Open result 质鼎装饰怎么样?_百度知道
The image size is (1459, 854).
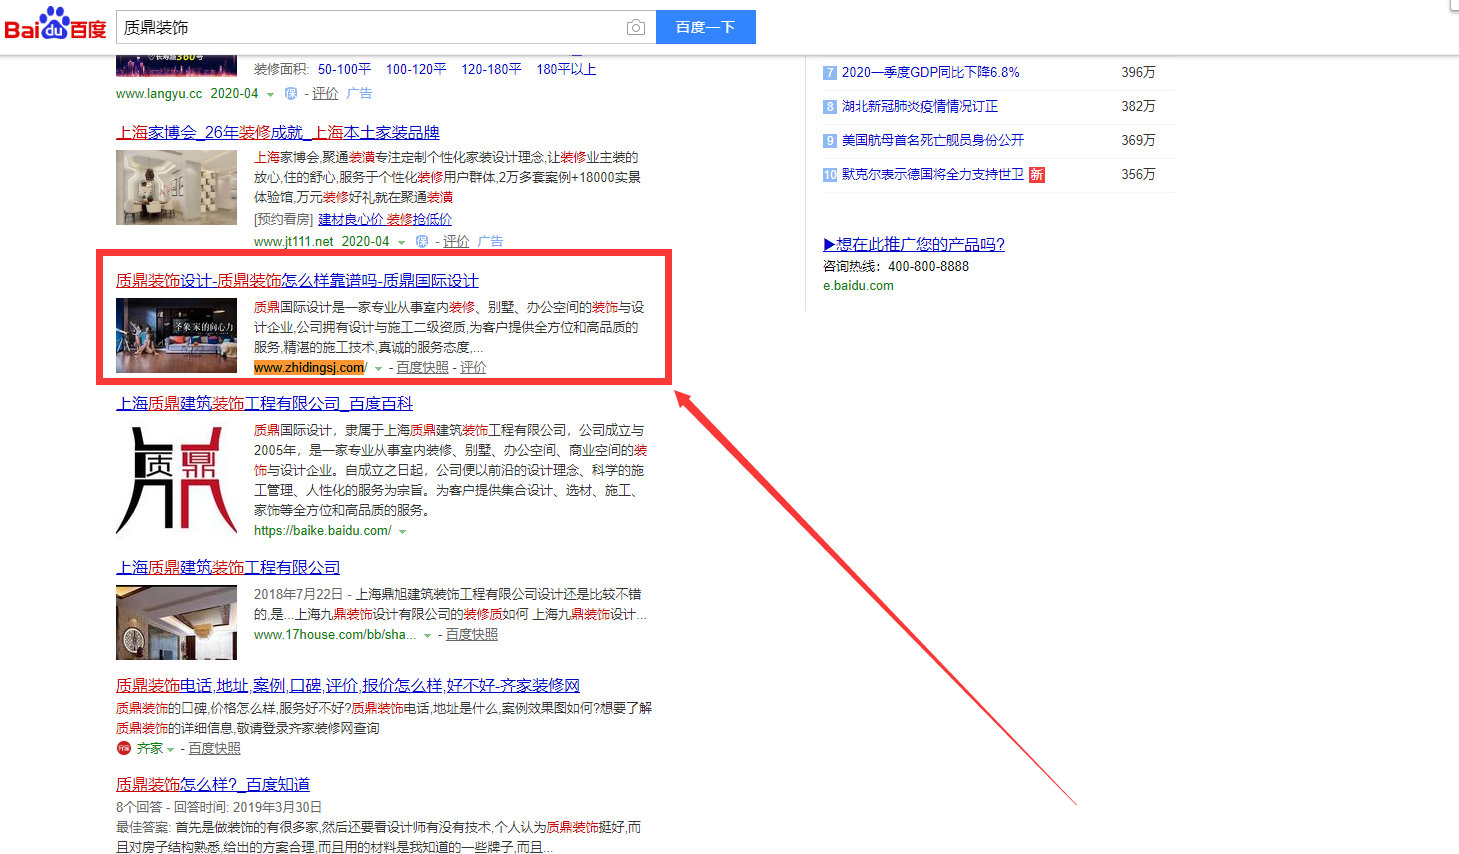pos(213,785)
